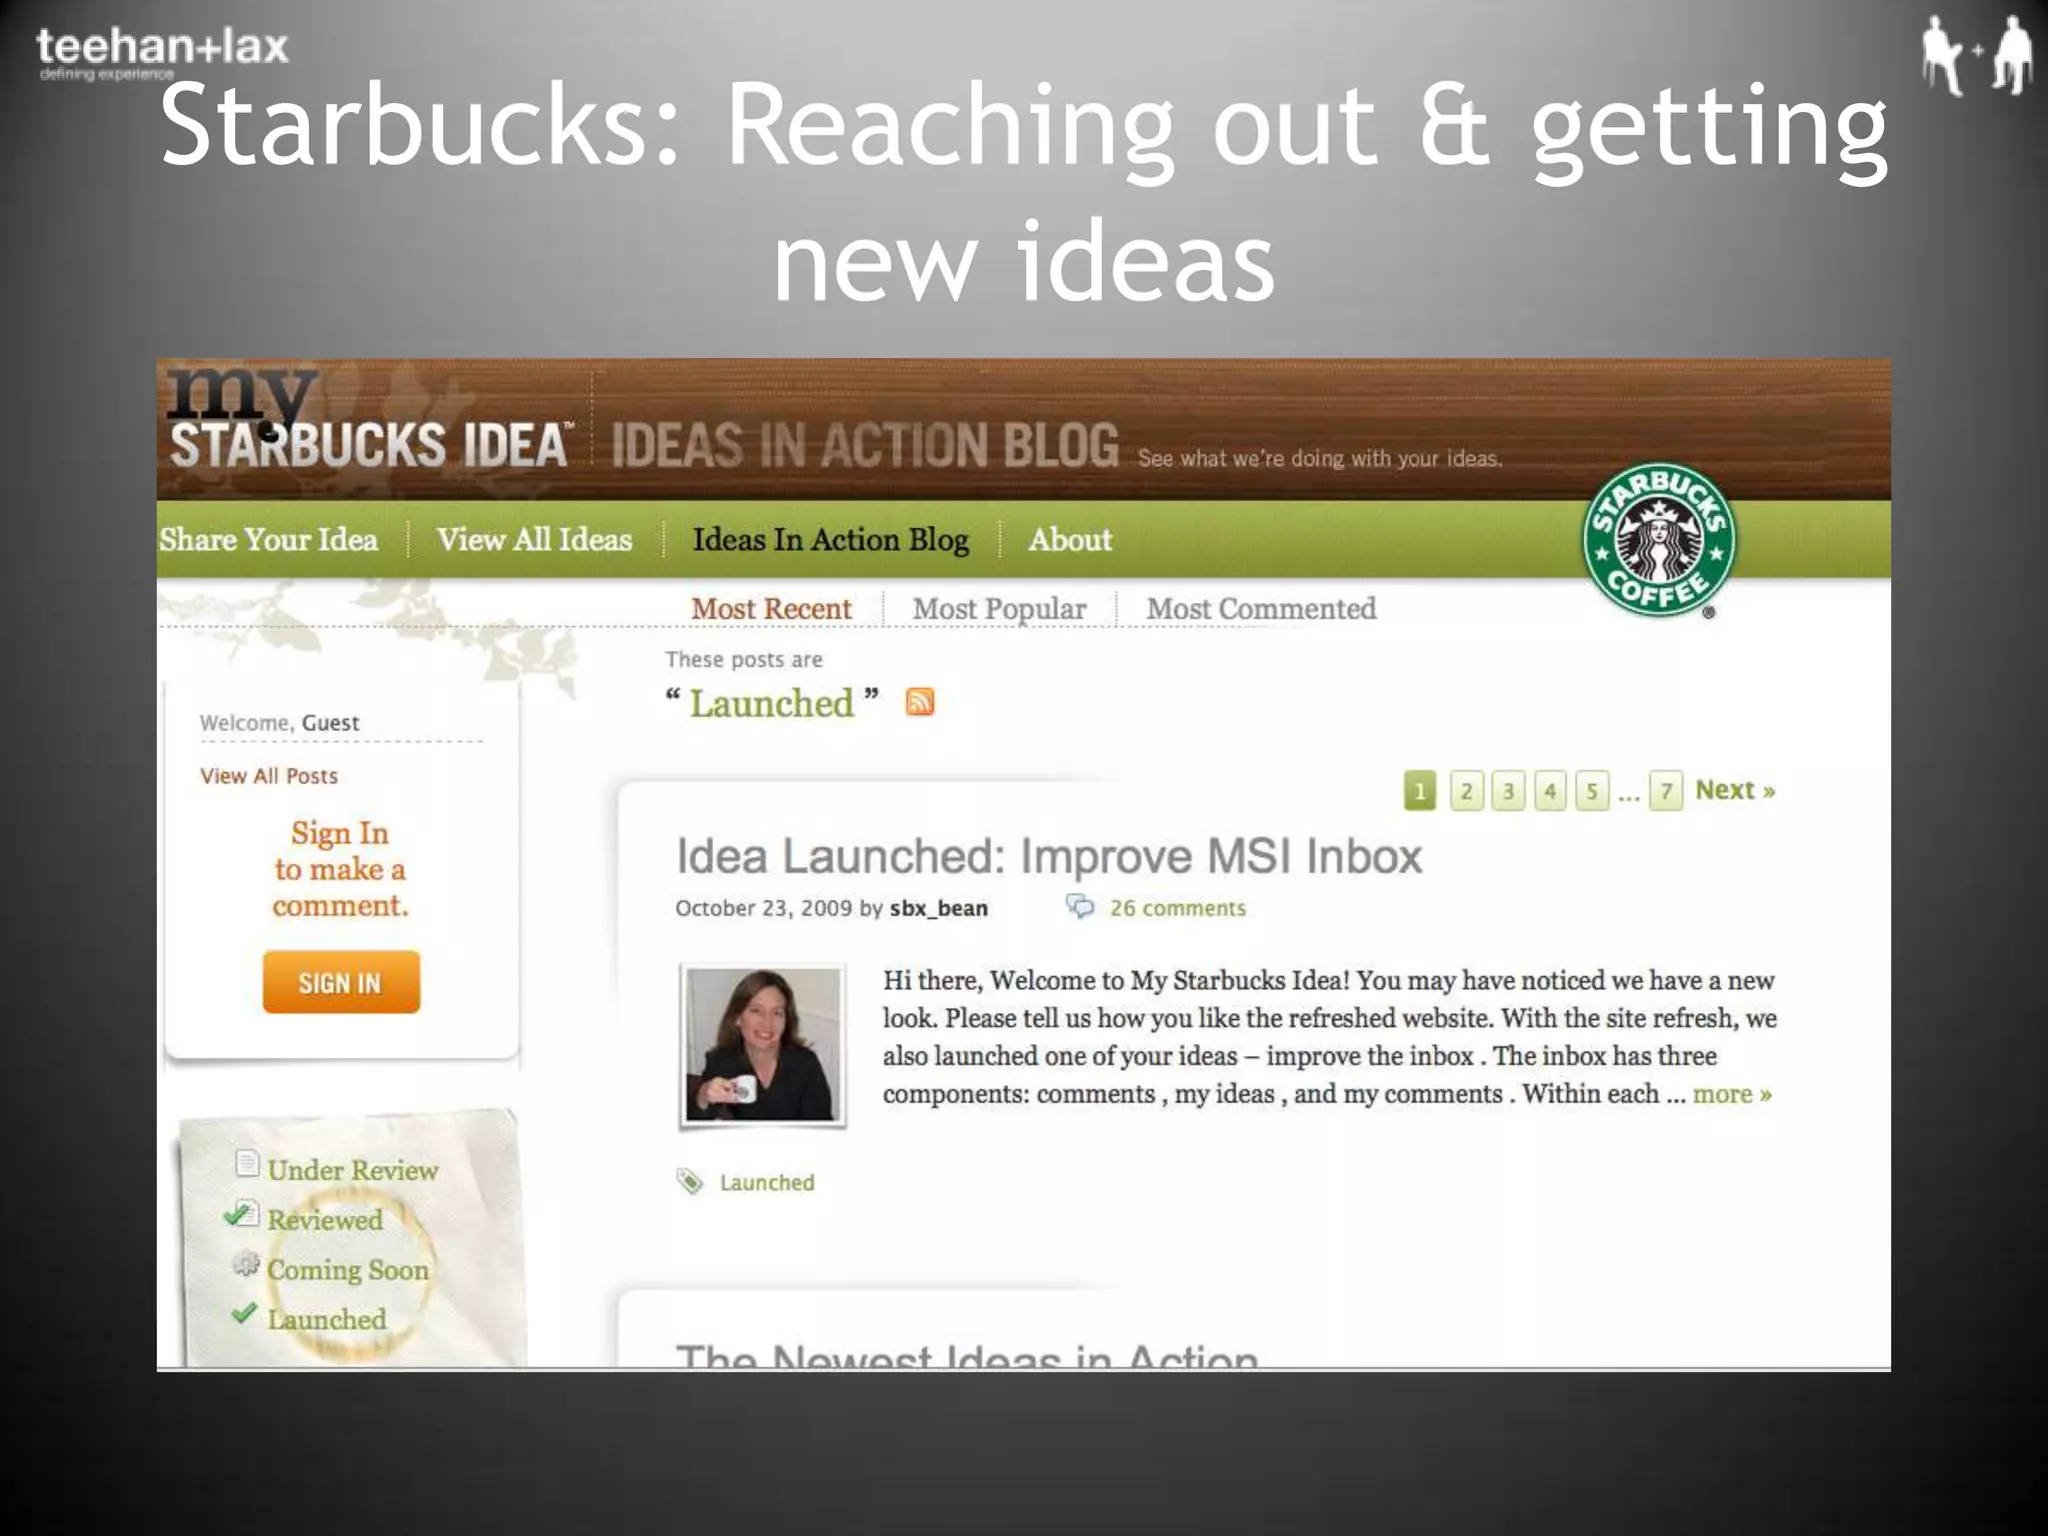Viewport: 2048px width, 1536px height.
Task: Click the Starbucks Coffee round logo
Action: 1658,539
